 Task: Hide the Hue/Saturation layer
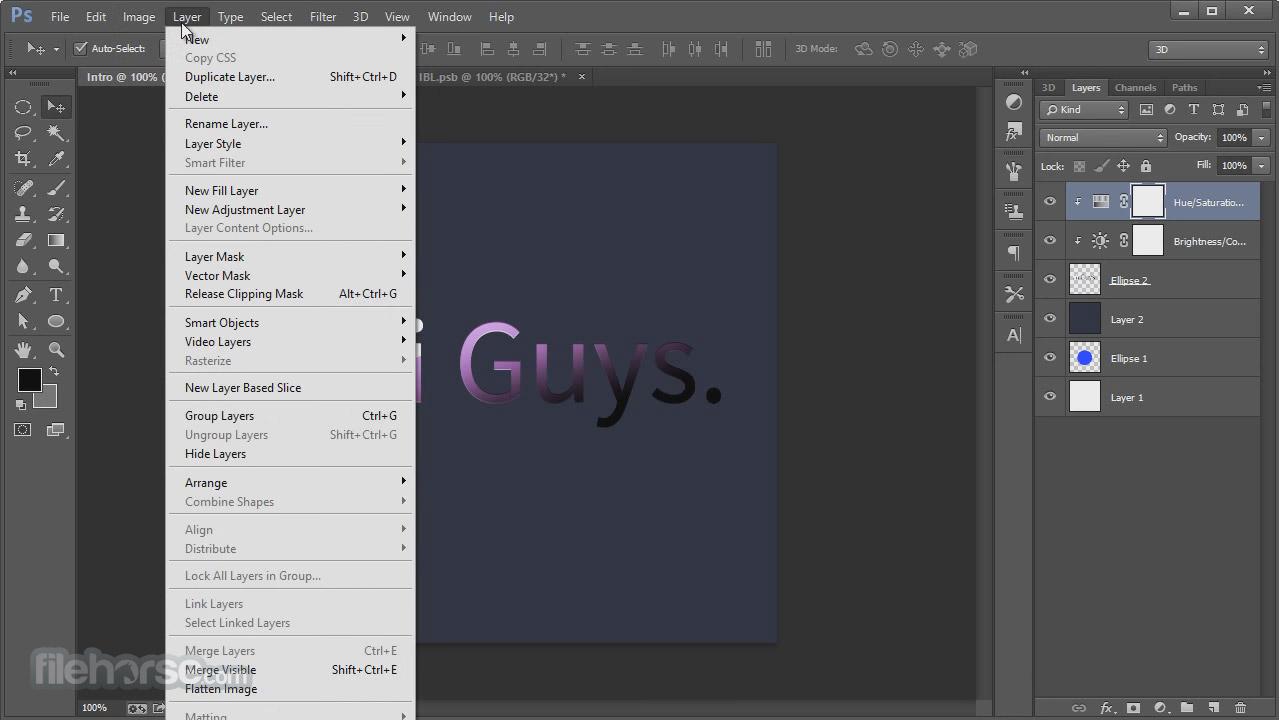click(x=1050, y=202)
